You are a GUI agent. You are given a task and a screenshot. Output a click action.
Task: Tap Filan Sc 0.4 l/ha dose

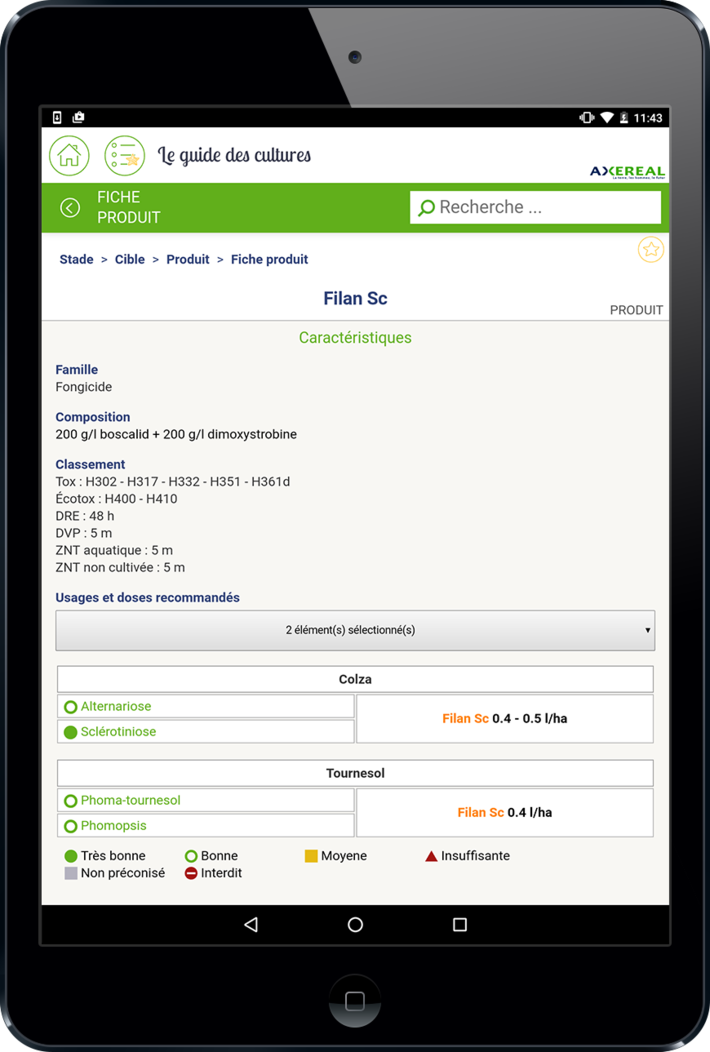point(505,812)
